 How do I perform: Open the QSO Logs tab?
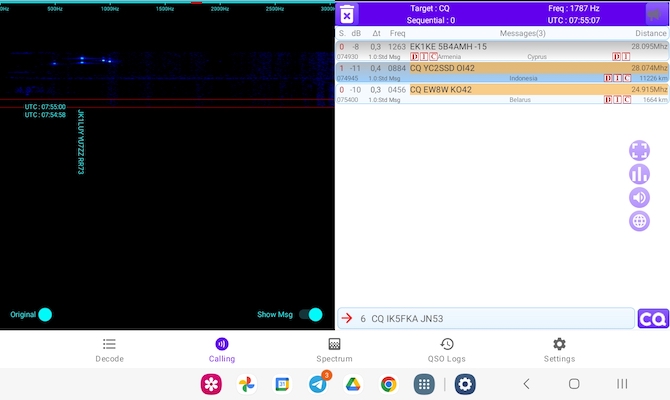pyautogui.click(x=447, y=350)
